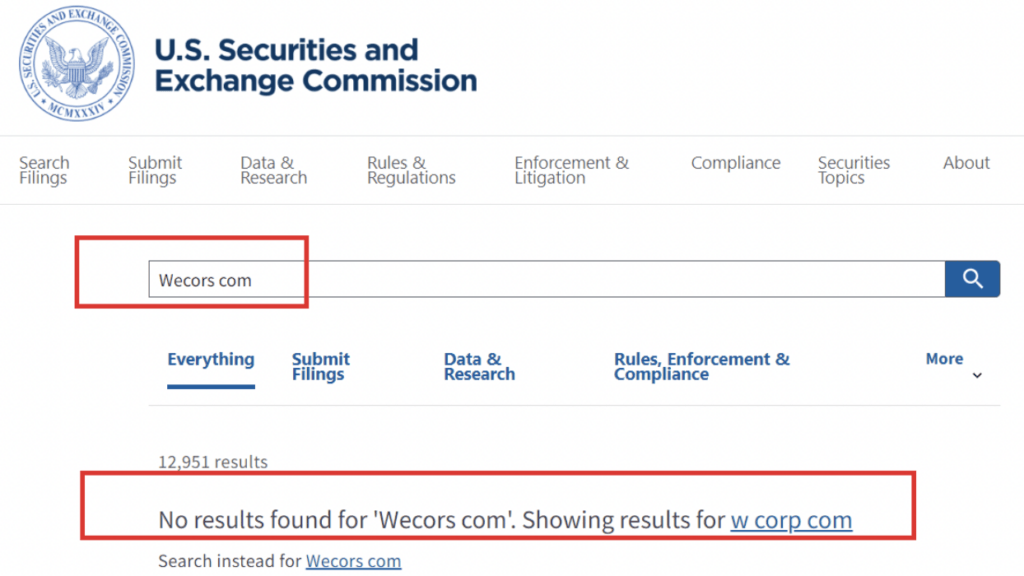Open Search Filings in top navigation
1024x576 pixels.
[44, 170]
